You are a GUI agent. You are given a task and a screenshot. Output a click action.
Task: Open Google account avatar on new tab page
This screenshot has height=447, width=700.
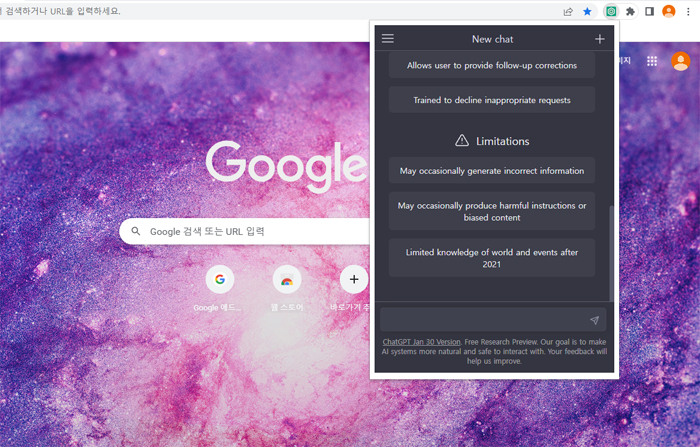click(680, 61)
